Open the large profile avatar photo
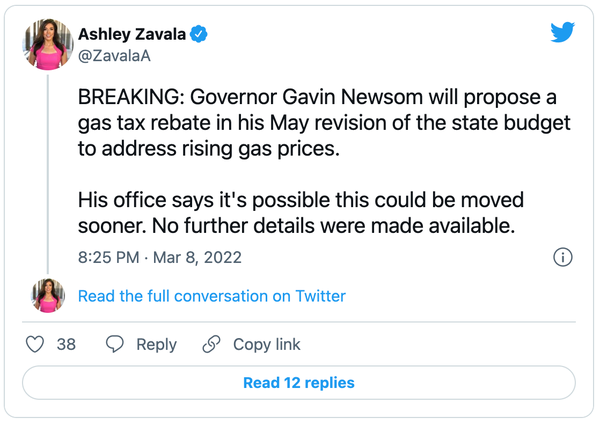This screenshot has height=425, width=600. pyautogui.click(x=48, y=44)
